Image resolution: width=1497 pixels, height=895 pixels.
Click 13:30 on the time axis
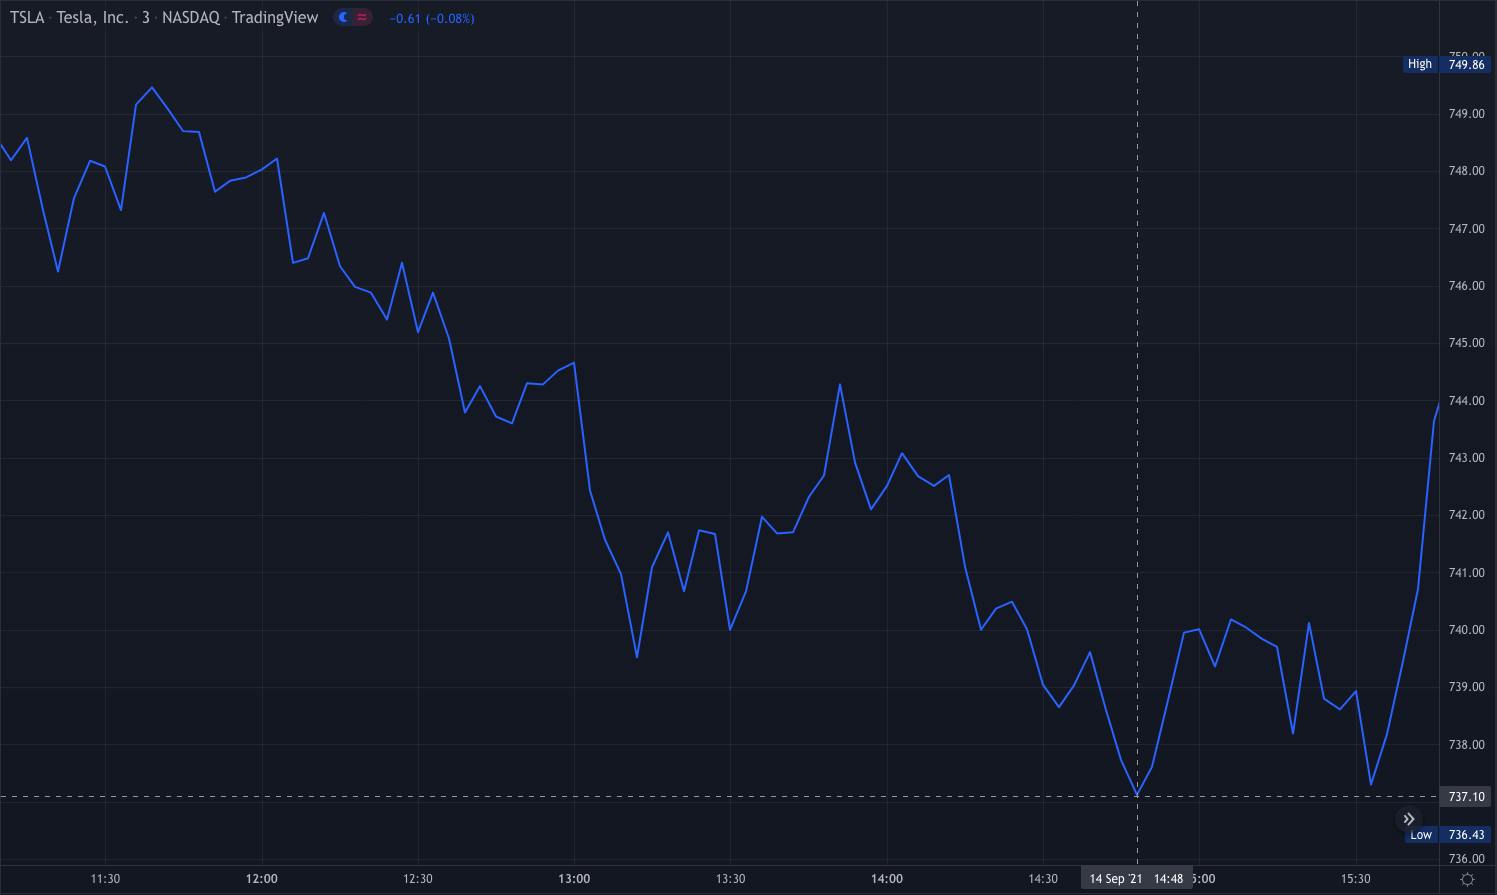click(730, 879)
